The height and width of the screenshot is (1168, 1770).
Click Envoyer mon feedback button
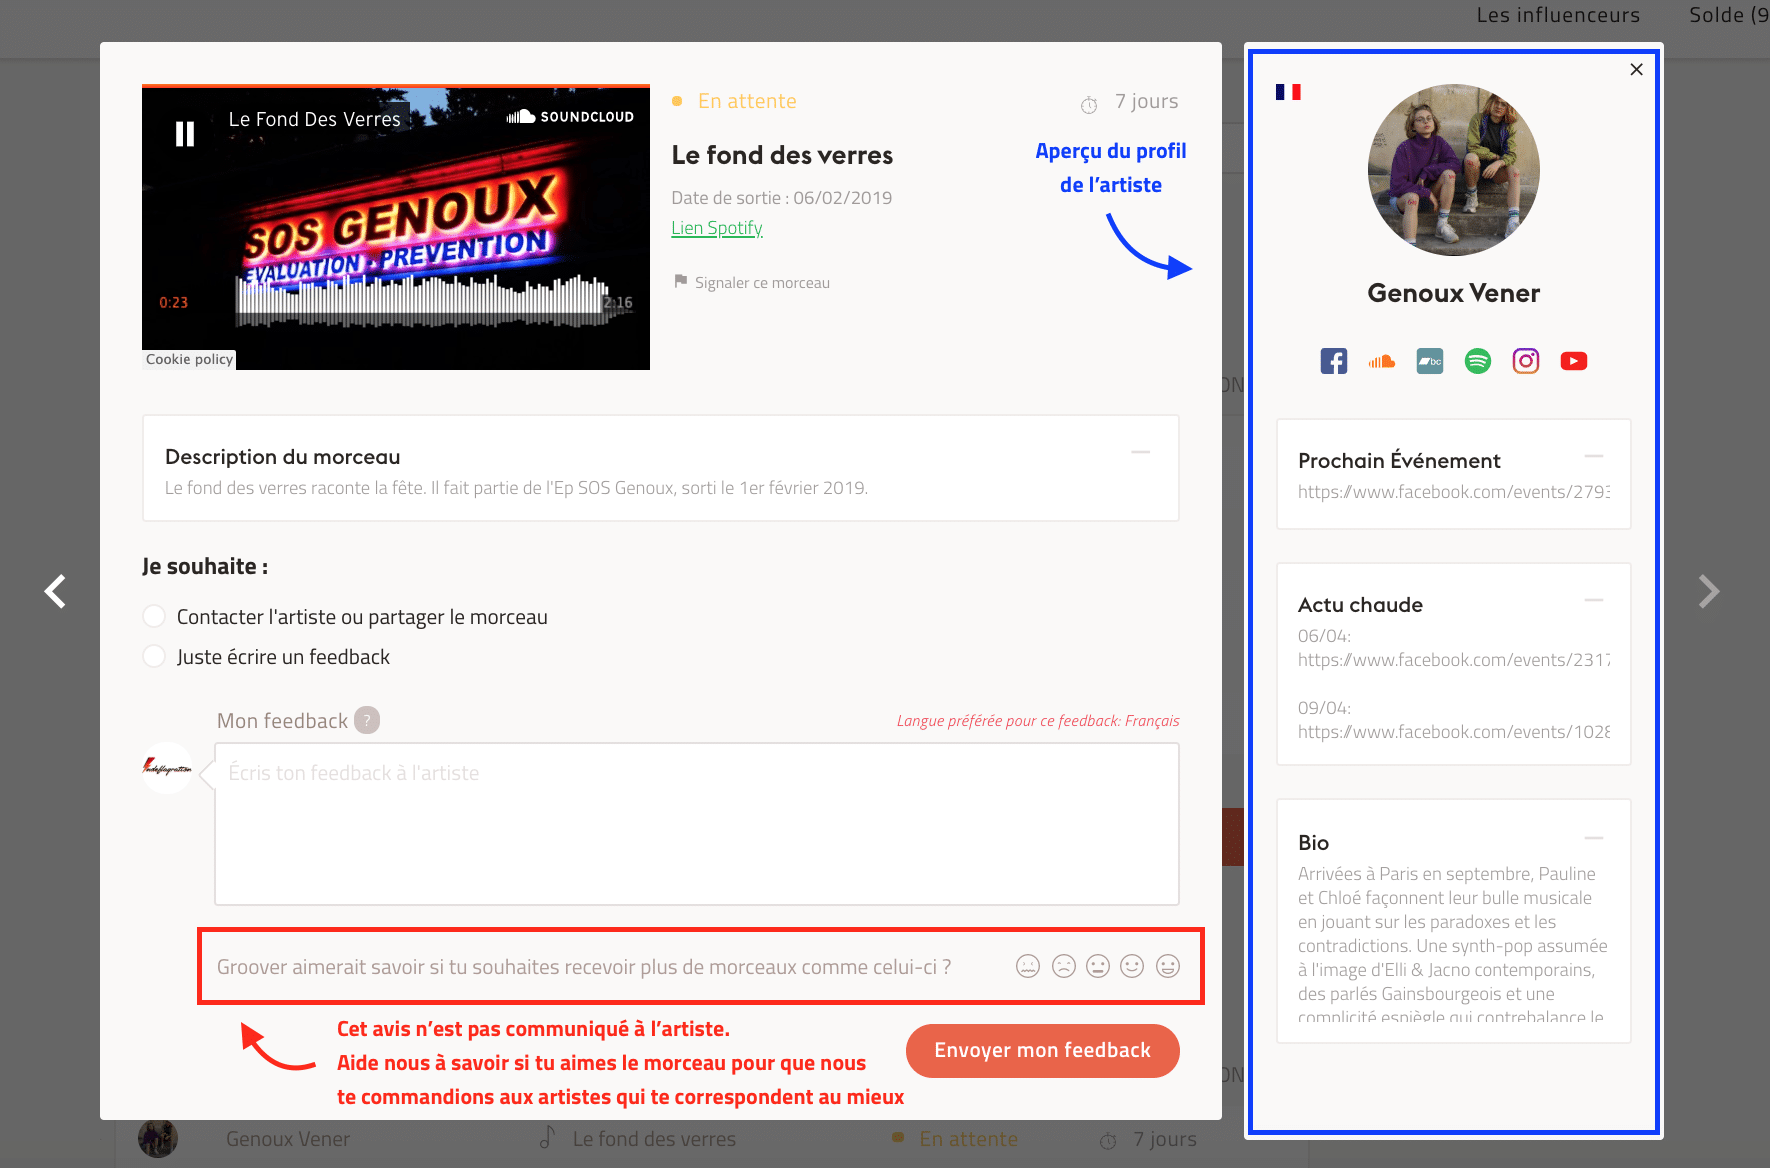(1043, 1050)
